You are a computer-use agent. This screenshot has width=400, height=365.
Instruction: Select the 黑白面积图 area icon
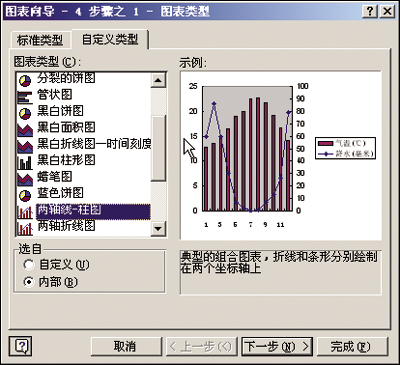click(25, 129)
